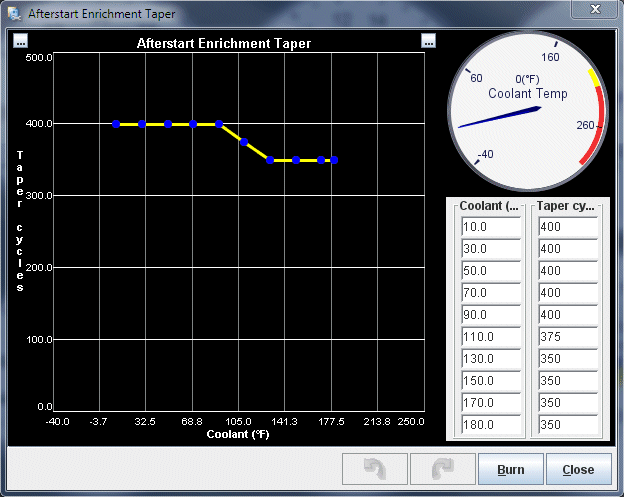Select the coolant field with value 150.0
Screen dimensions: 624x497
[x=491, y=381]
